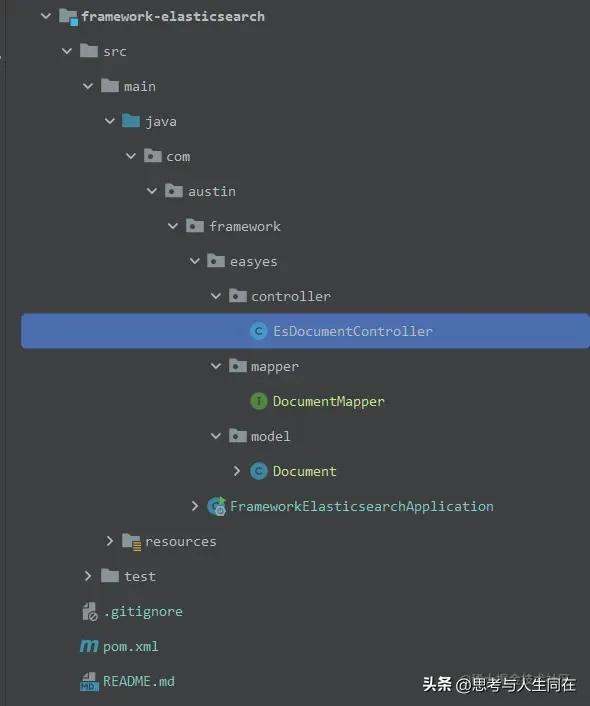Click the EsDocumentController class icon
This screenshot has height=706, width=590.
259,331
